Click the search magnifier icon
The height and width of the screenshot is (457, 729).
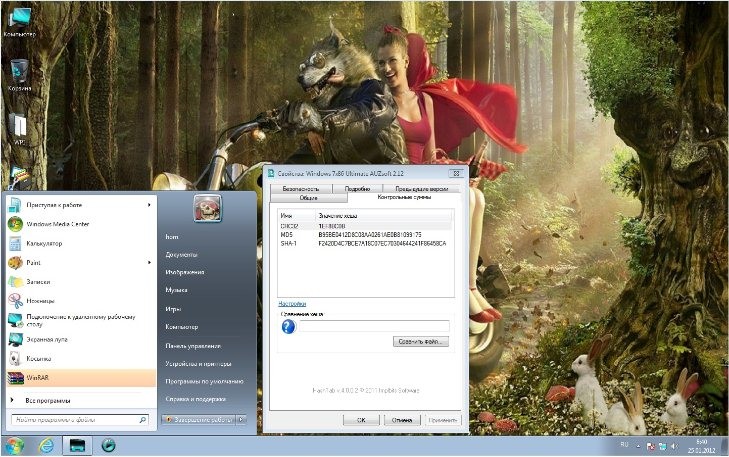(x=142, y=419)
